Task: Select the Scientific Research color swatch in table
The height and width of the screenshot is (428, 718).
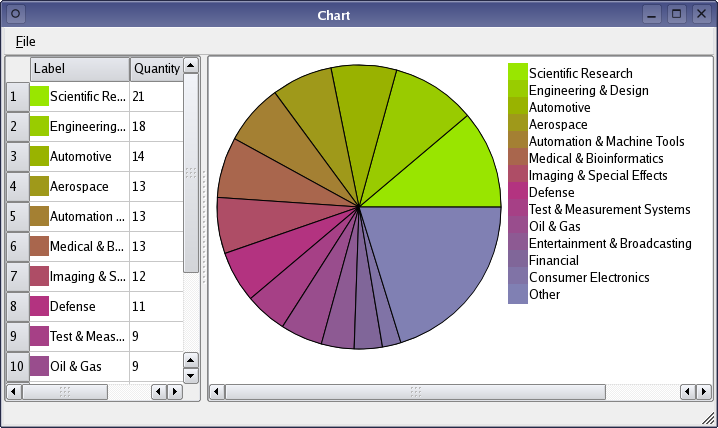Action: coord(39,96)
